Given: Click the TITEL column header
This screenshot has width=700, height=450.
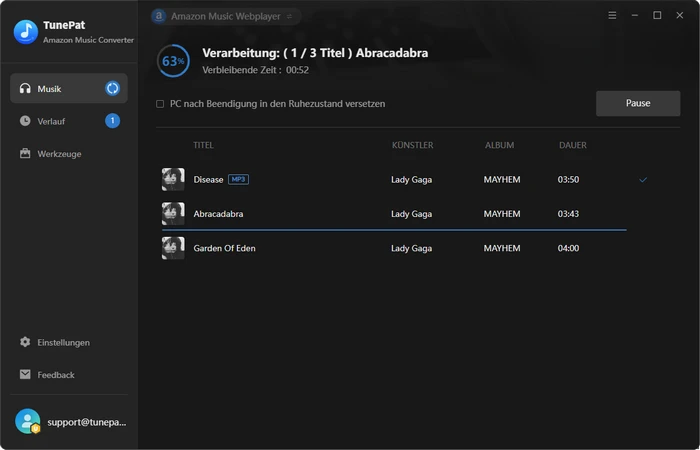Looking at the screenshot, I should tap(204, 145).
